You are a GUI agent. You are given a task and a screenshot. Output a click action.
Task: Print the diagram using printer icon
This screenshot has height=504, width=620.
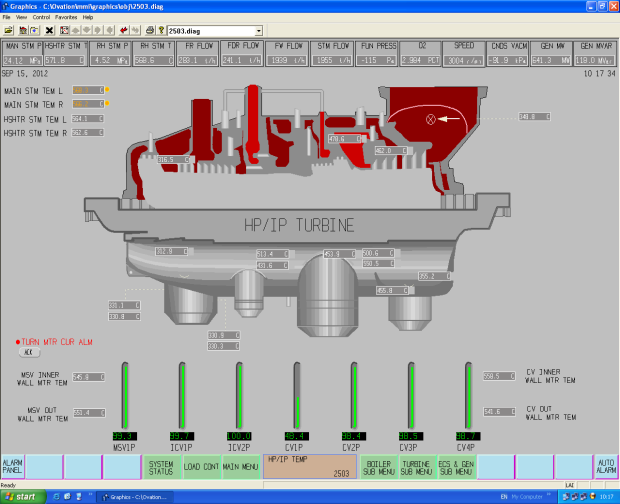pos(150,30)
